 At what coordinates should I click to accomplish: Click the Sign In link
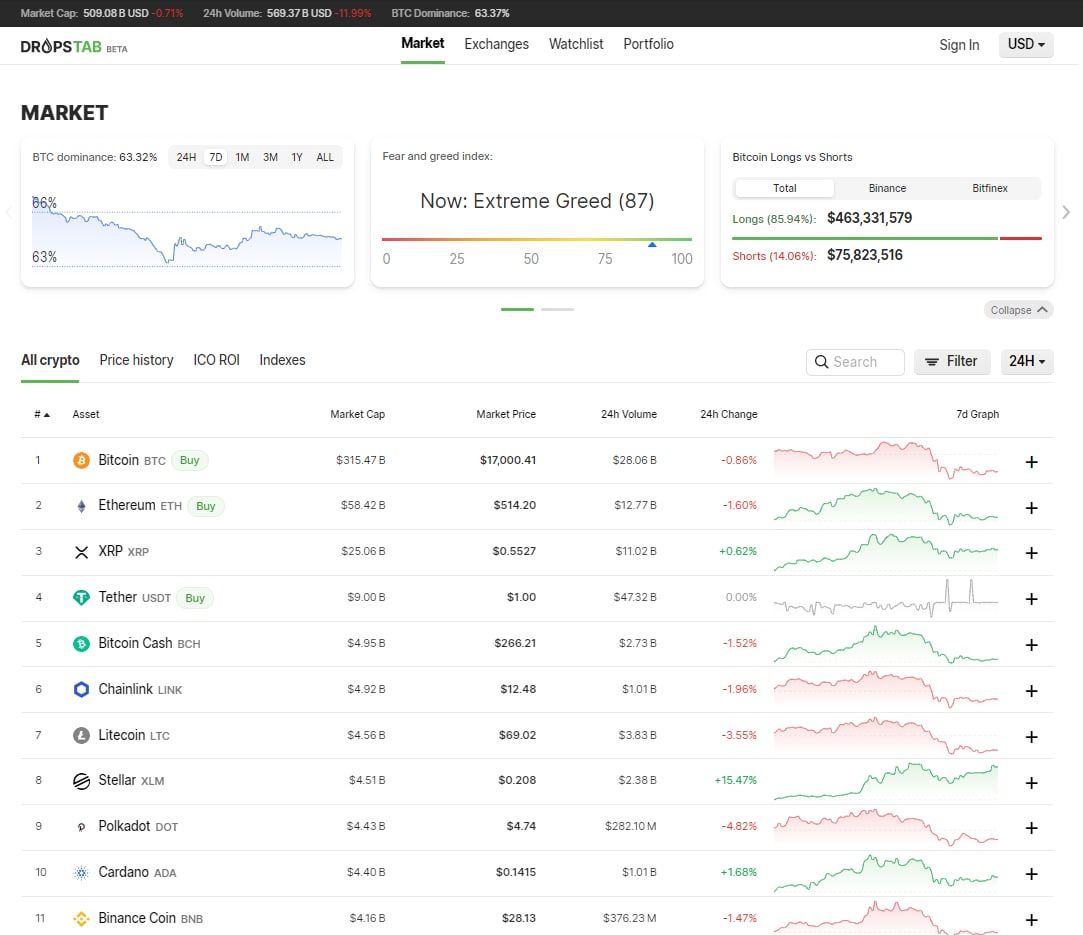coord(959,45)
